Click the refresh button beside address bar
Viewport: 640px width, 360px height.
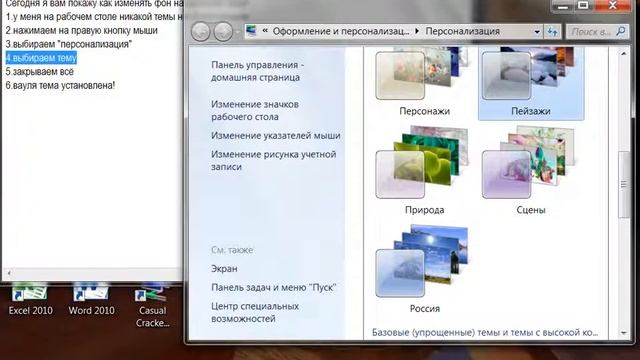(x=552, y=31)
